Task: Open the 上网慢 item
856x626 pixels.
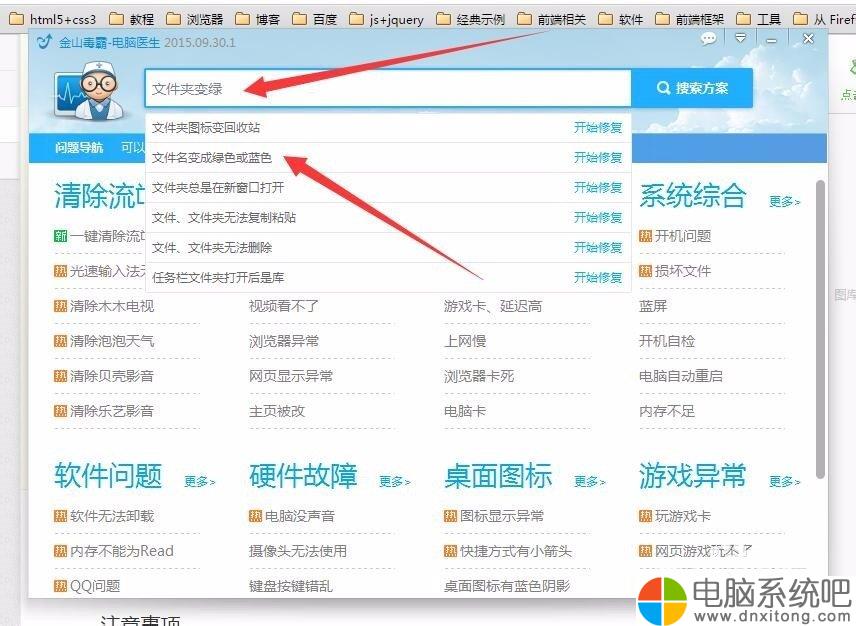Action: [x=465, y=341]
